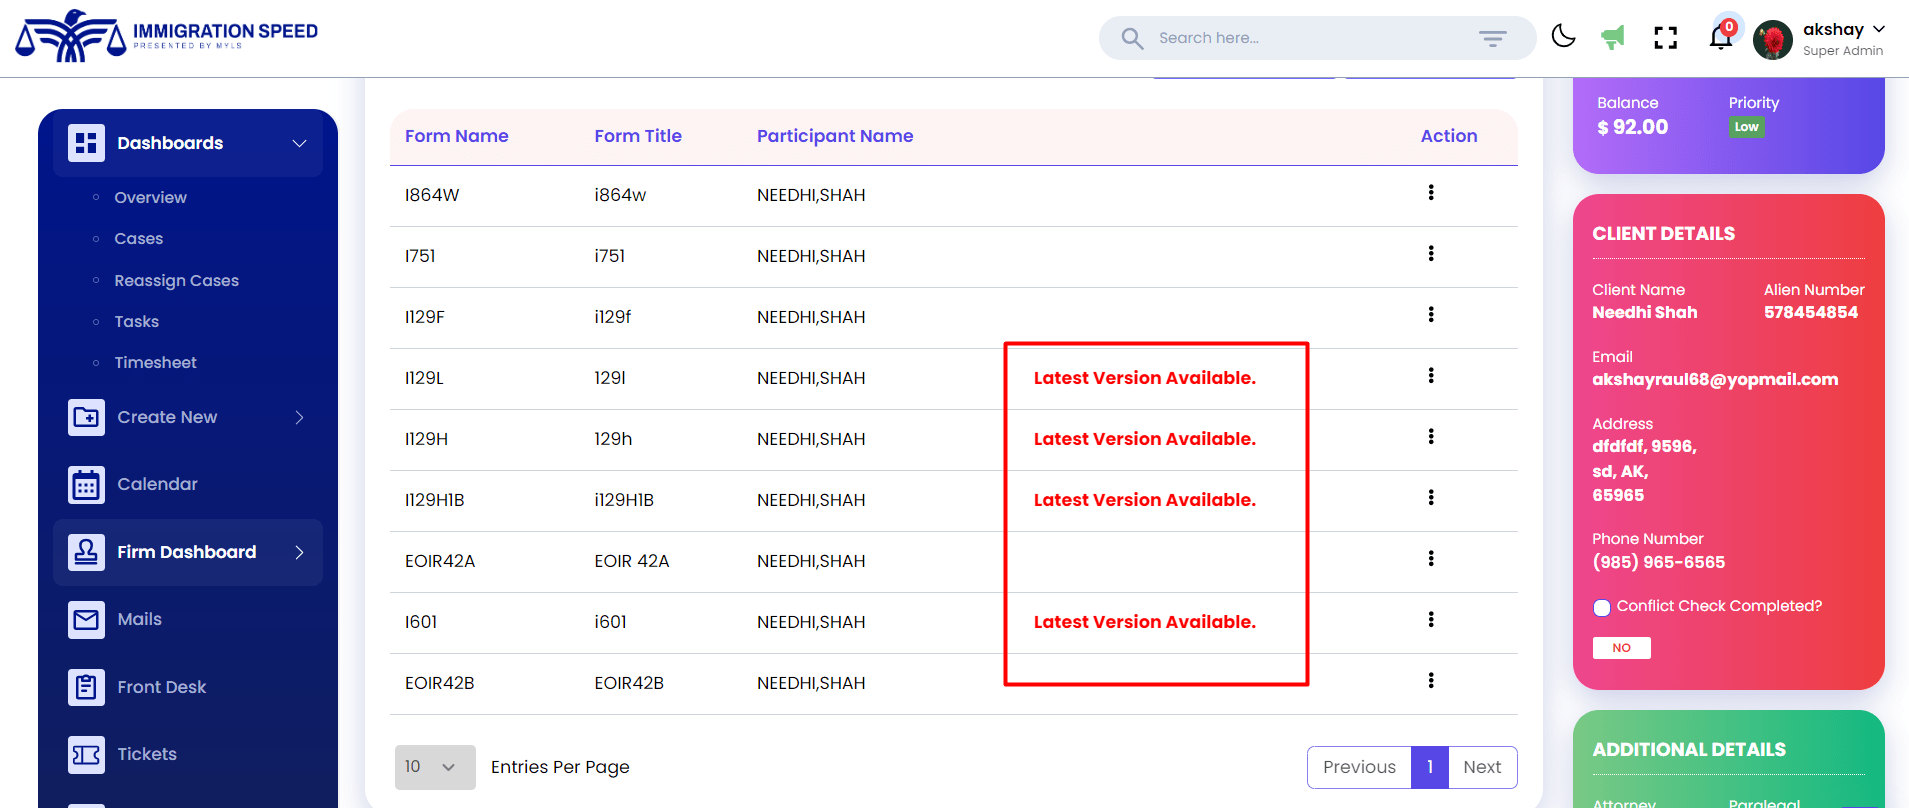
Task: Collapse the Dashboards sidebar section
Action: [x=188, y=143]
